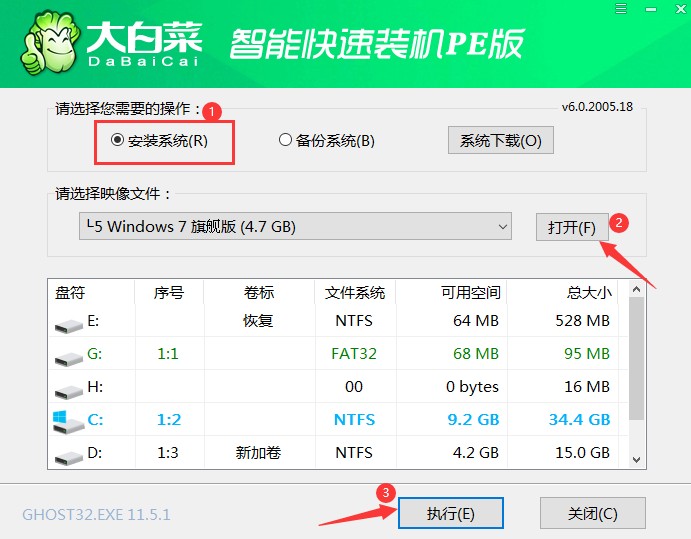Click the E: drive icon

click(x=69, y=326)
